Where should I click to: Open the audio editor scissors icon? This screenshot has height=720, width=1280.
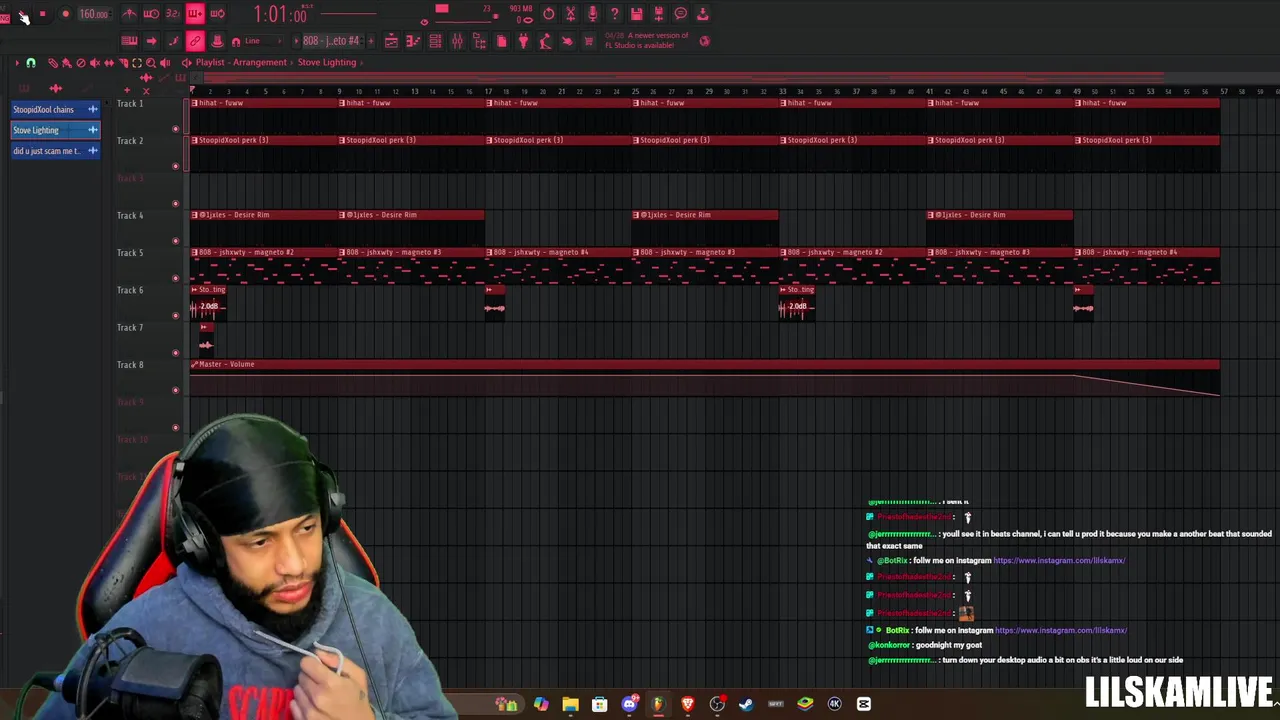tap(570, 14)
